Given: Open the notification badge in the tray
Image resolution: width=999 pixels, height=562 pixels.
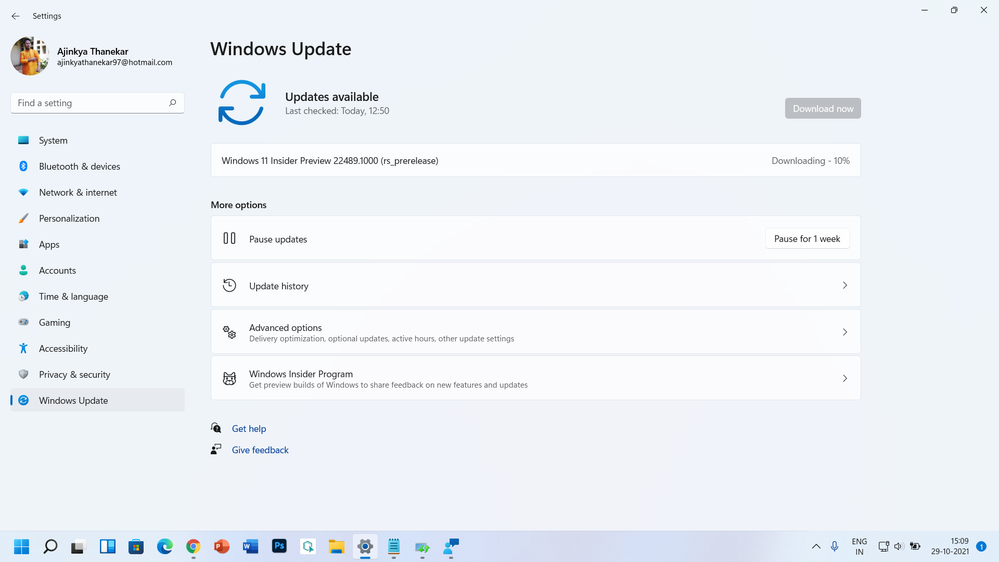Looking at the screenshot, I should pos(981,546).
